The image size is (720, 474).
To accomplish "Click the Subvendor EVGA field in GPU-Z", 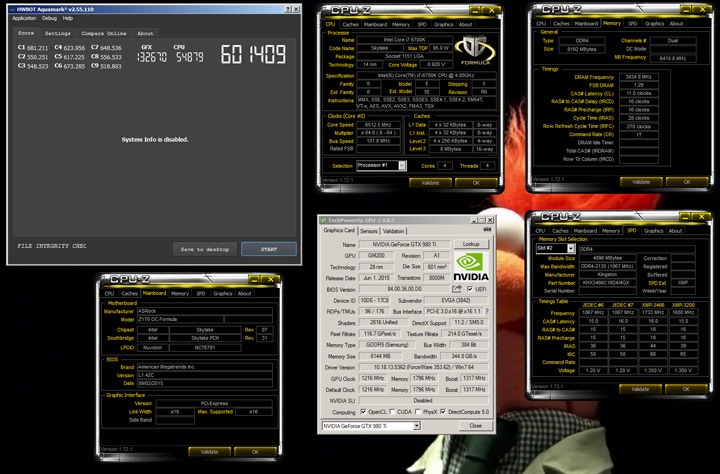I will pos(456,300).
